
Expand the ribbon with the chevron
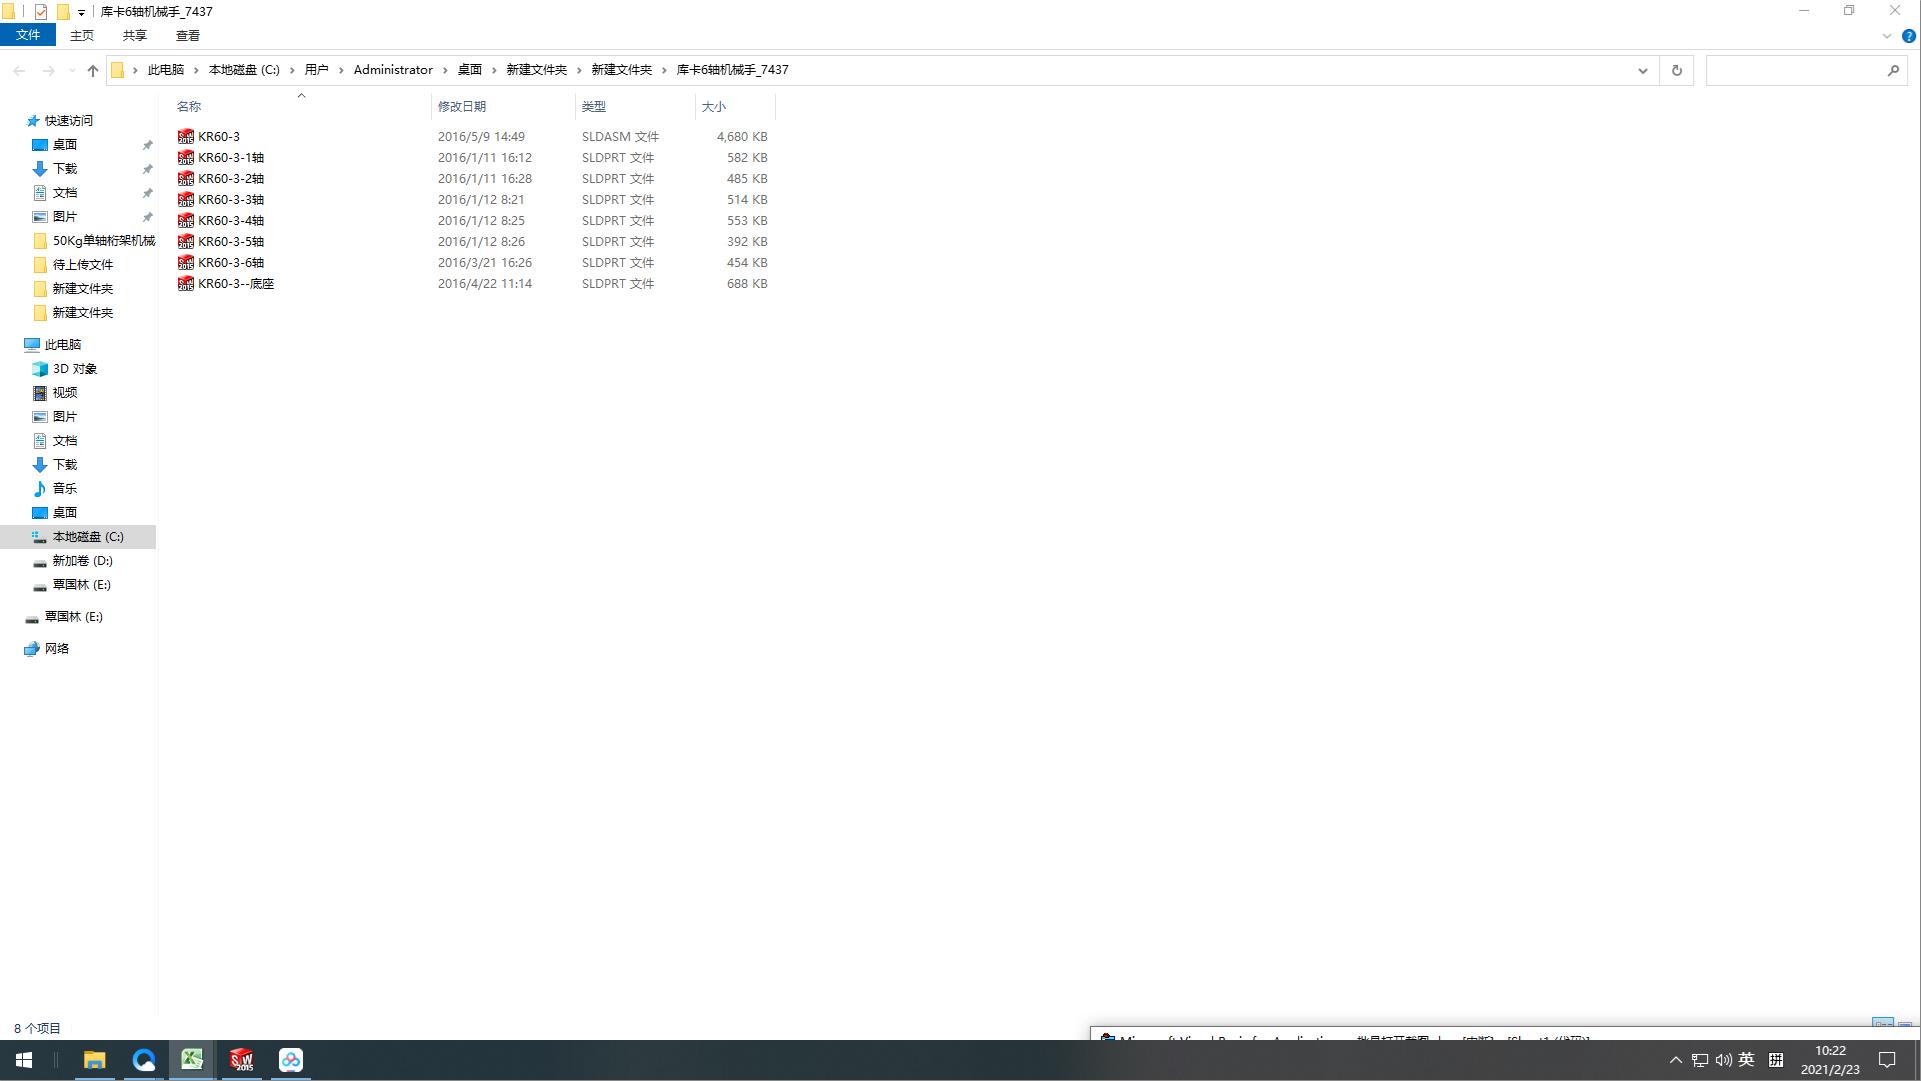(x=1887, y=36)
